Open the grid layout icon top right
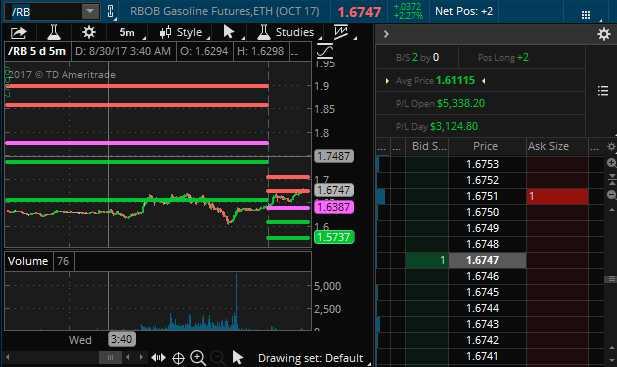Viewport: 617px width, 367px height. (586, 15)
